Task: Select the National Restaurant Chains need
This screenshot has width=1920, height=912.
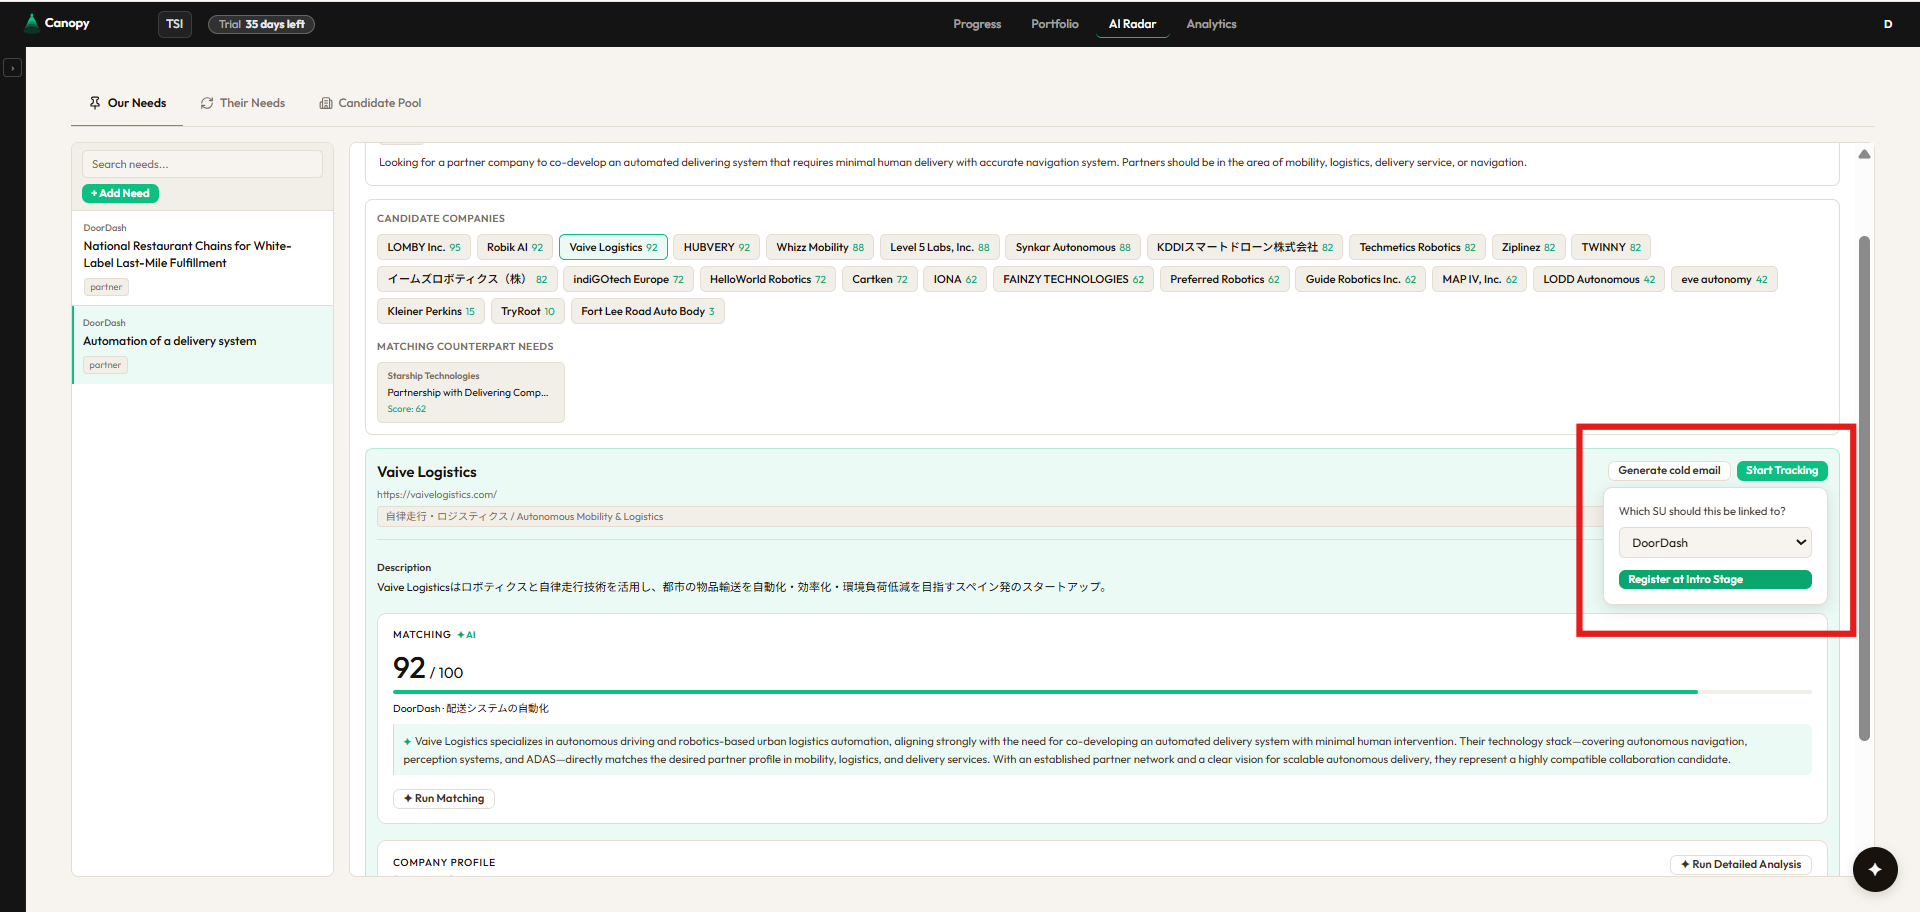Action: pyautogui.click(x=203, y=258)
